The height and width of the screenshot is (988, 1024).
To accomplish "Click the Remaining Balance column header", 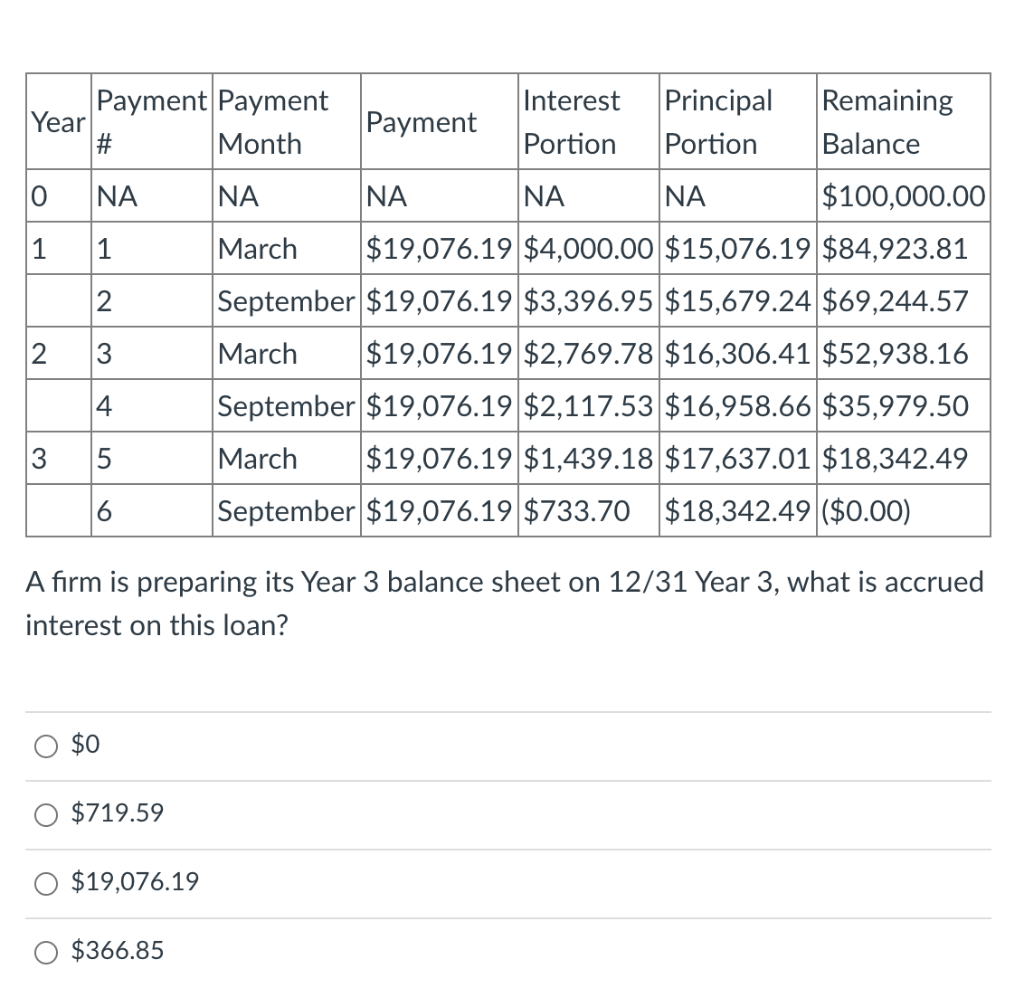I will 887,121.
